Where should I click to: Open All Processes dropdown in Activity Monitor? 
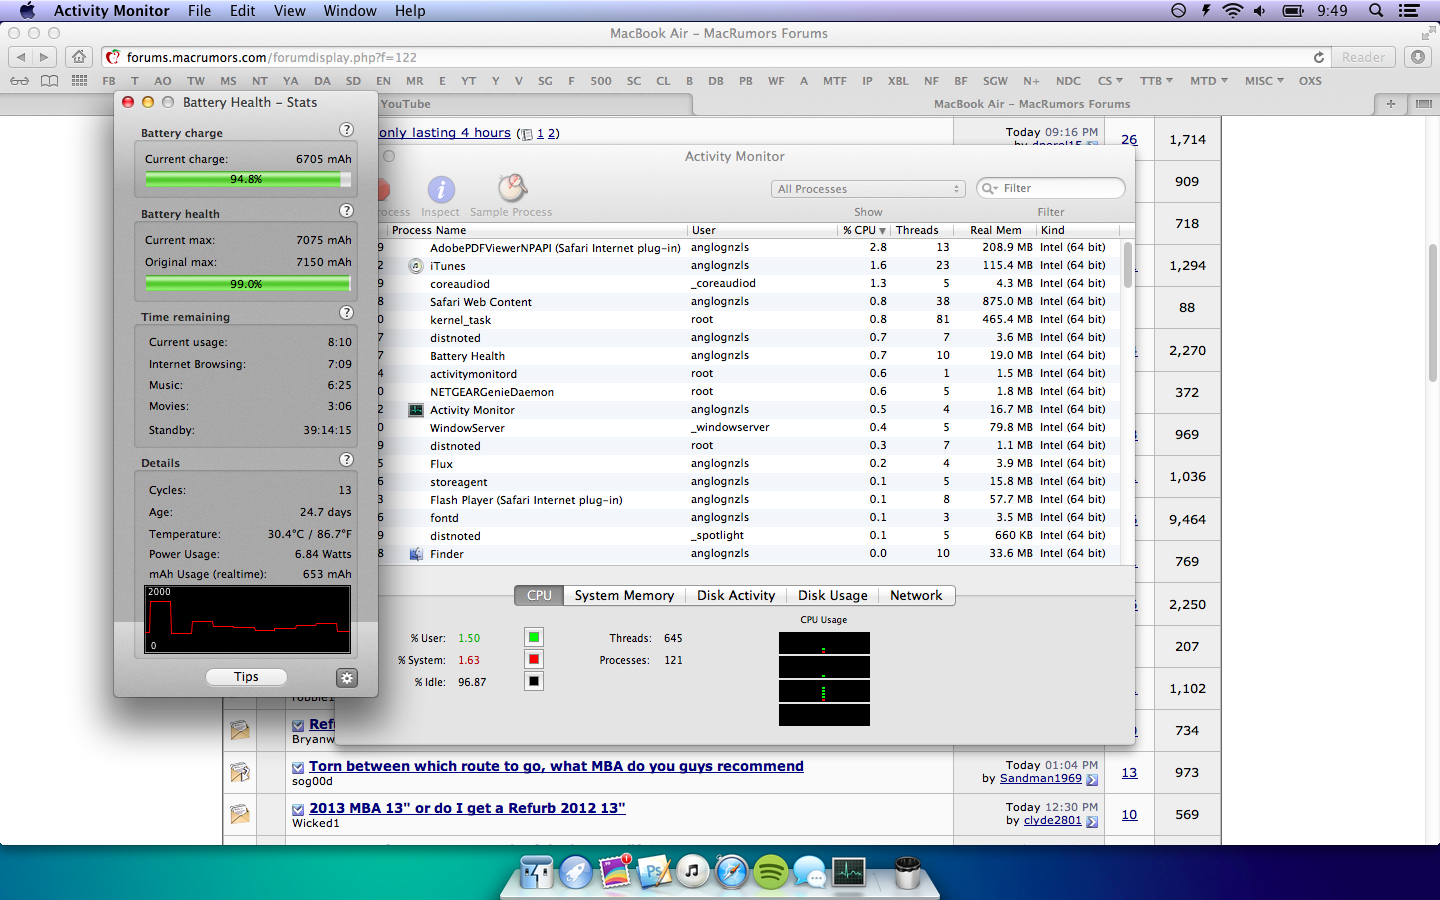(868, 189)
